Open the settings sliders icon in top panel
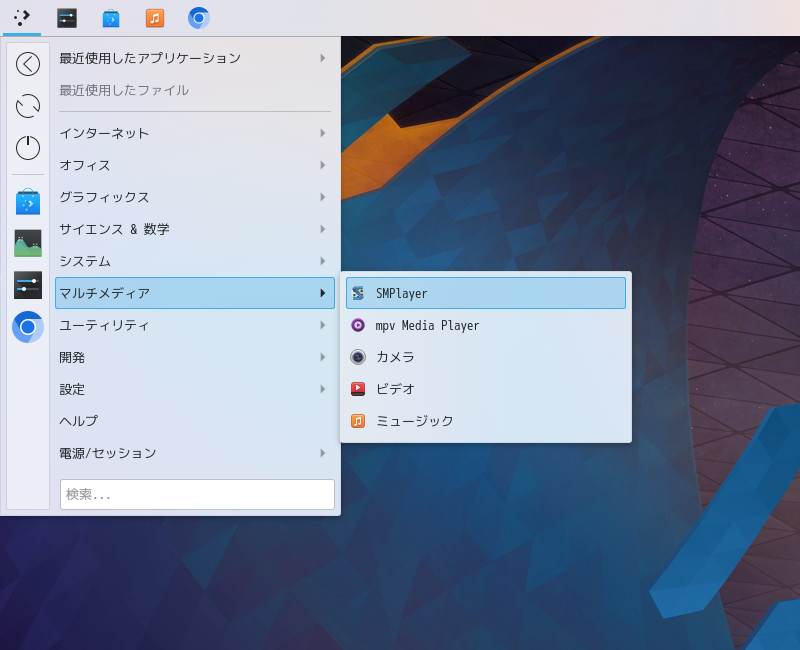This screenshot has width=800, height=650. click(67, 18)
